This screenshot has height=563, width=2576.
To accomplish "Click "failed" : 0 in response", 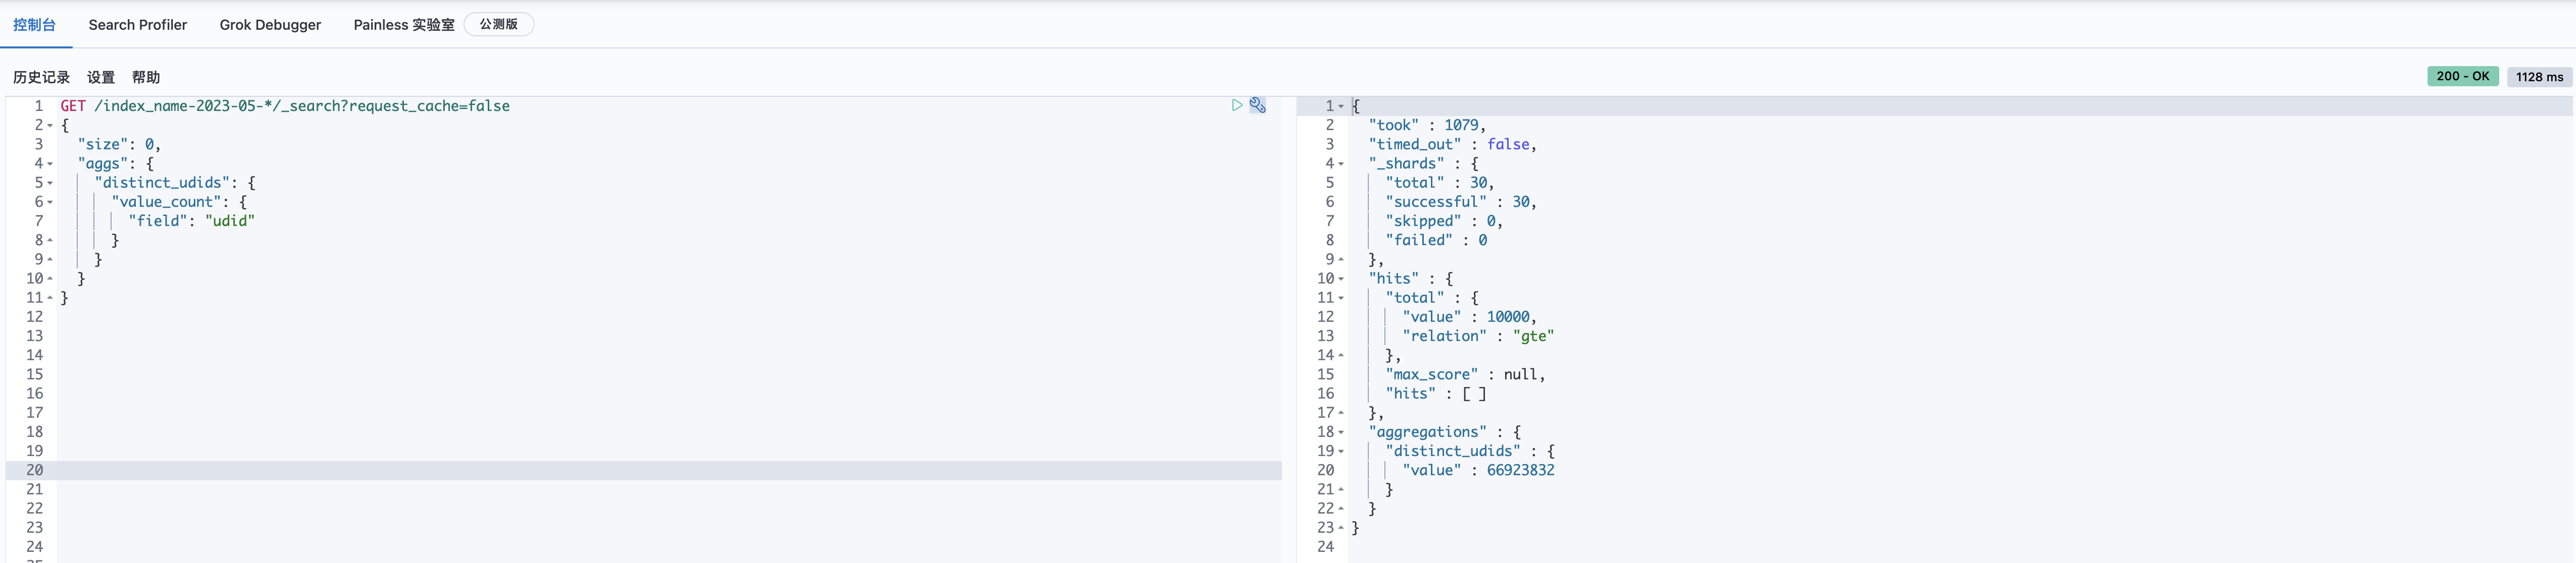I will coord(1436,240).
